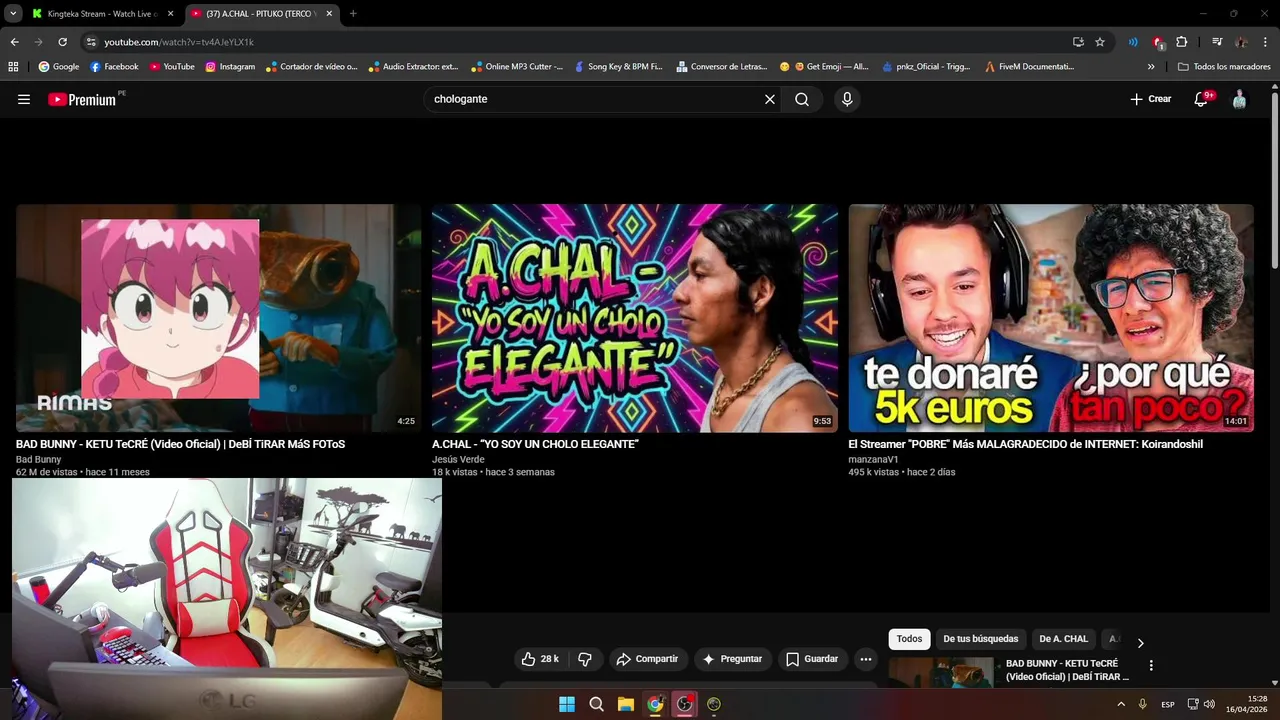Open Facebook bookmark
The width and height of the screenshot is (1280, 720).
114,67
